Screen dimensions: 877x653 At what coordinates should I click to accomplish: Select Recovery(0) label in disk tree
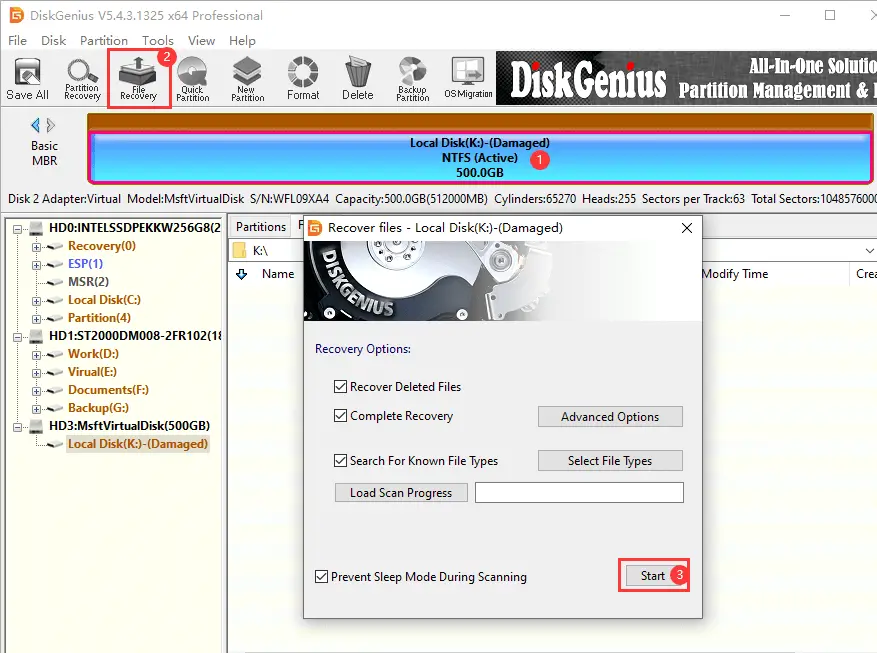[102, 246]
